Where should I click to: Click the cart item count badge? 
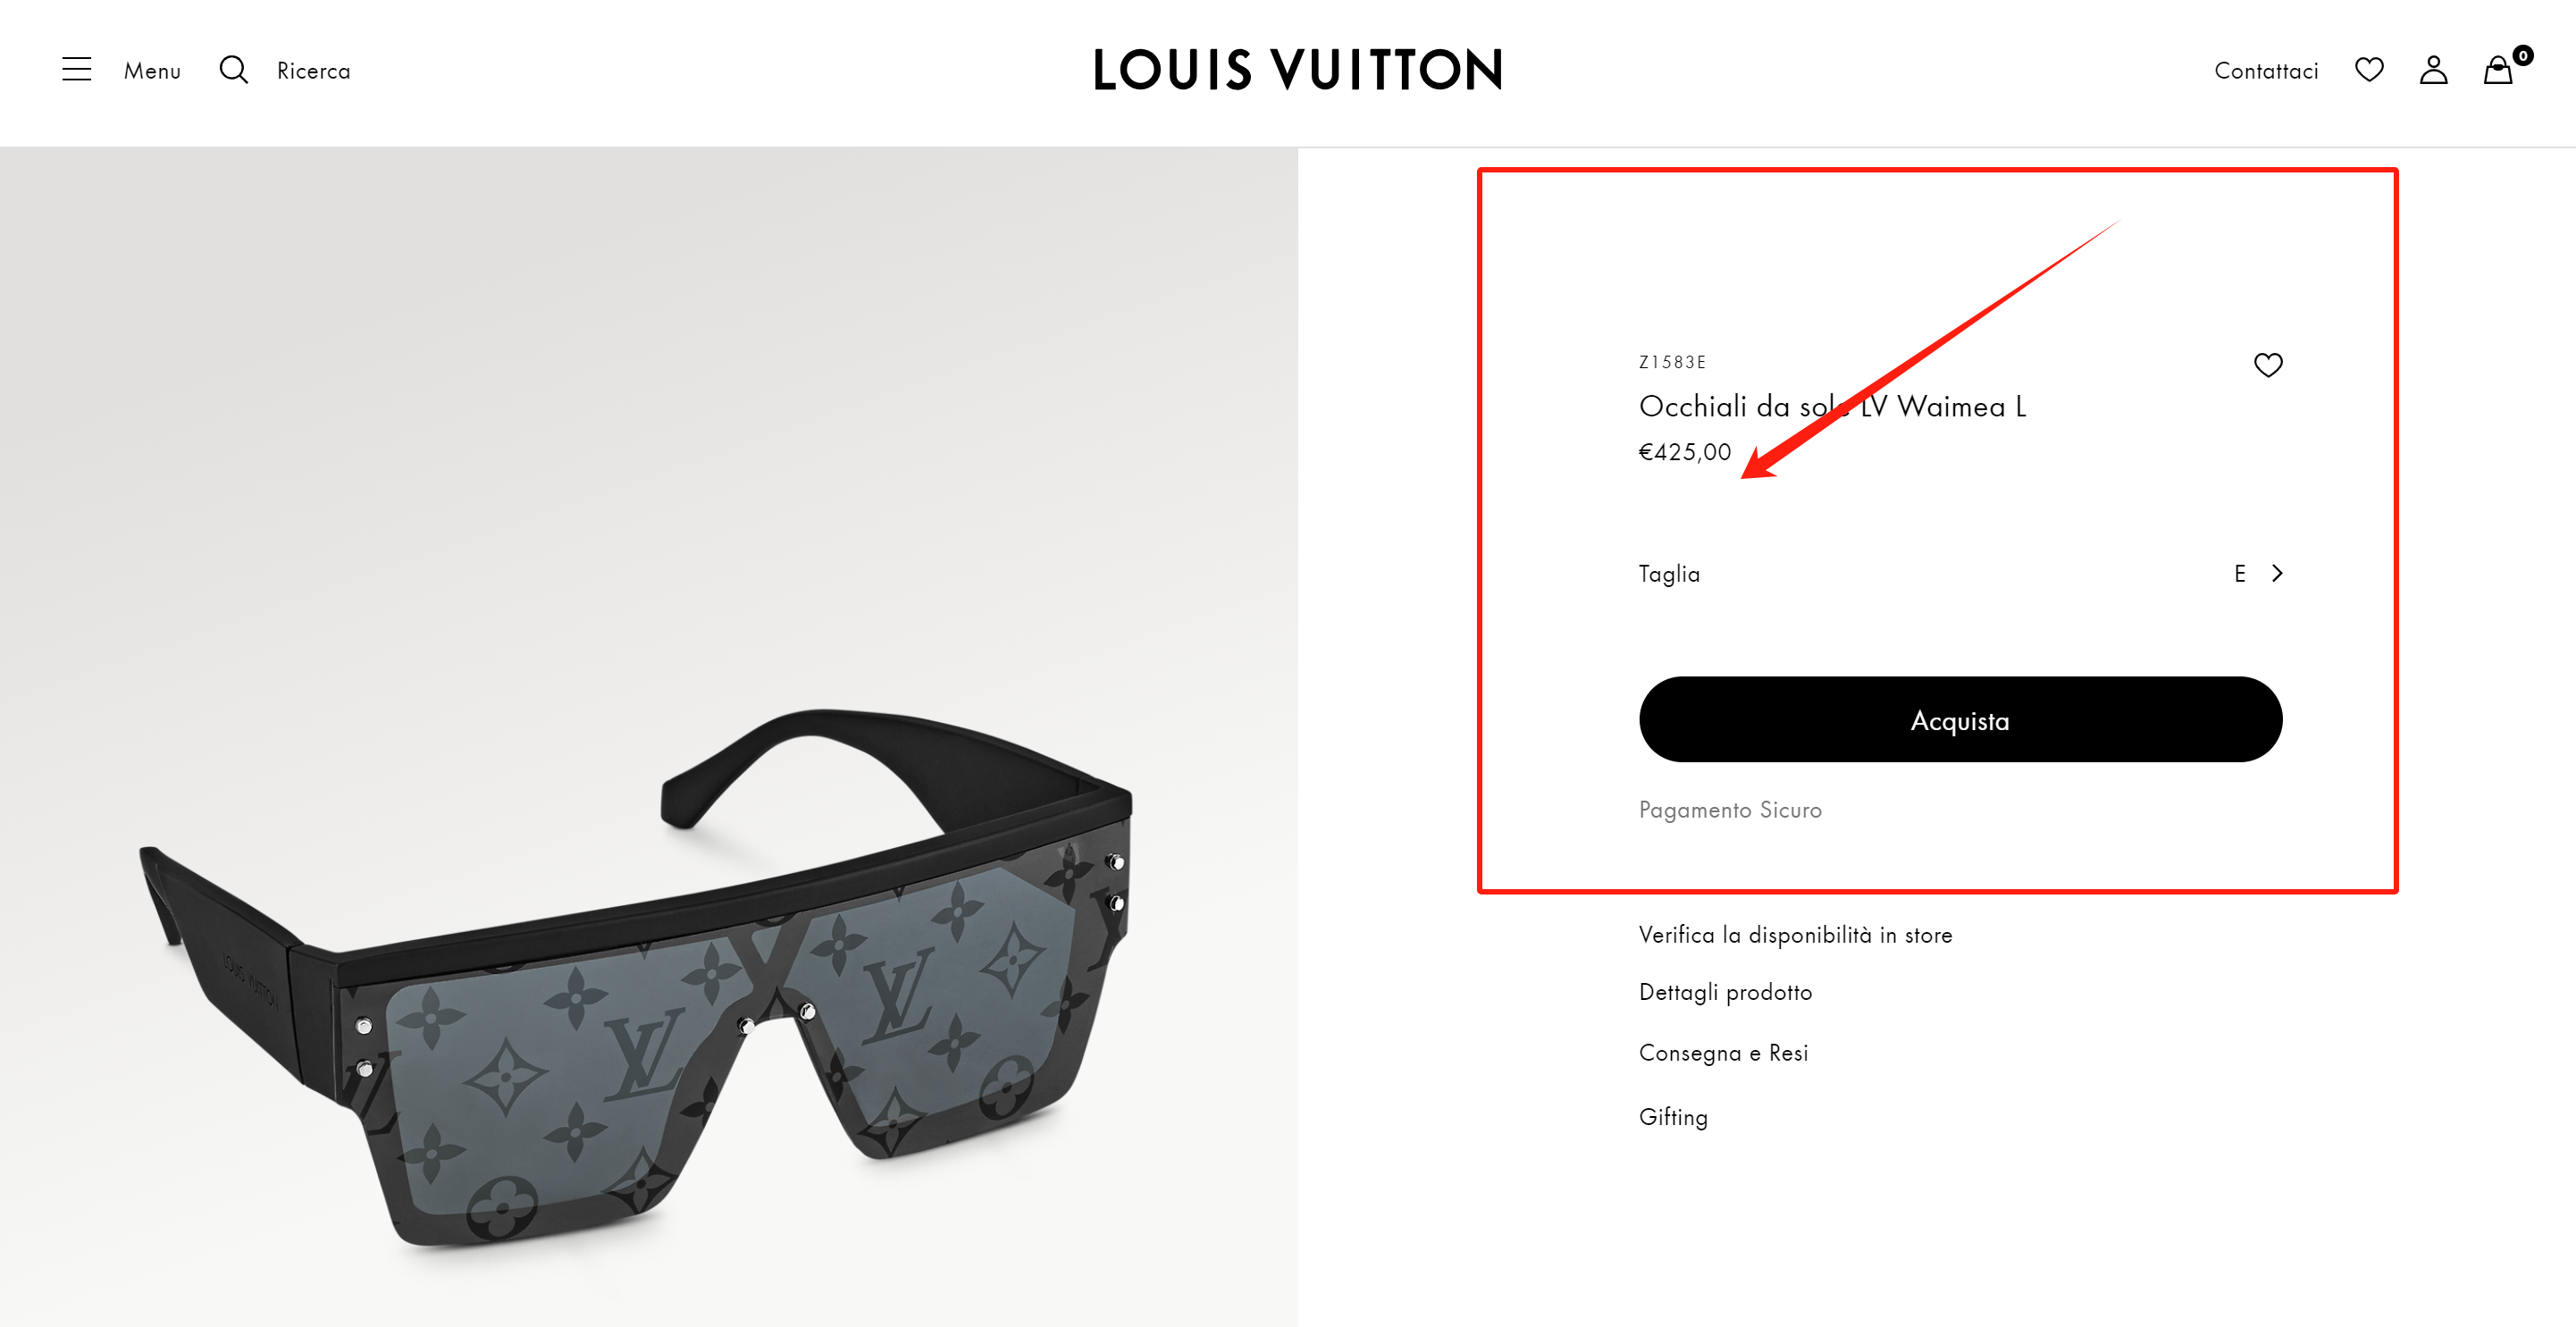click(x=2523, y=56)
